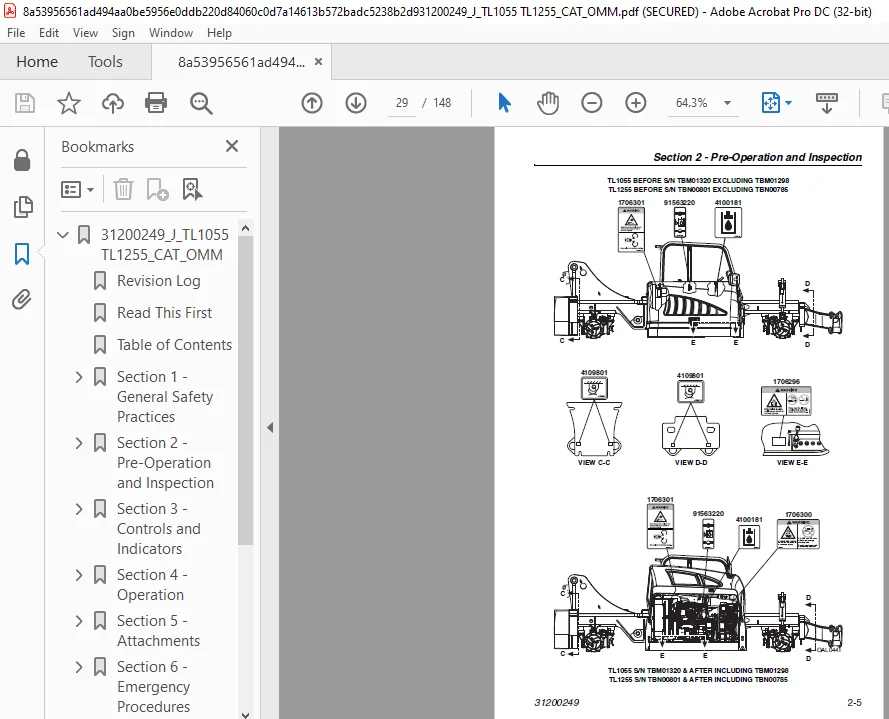Open security lock panel in sidebar

click(x=22, y=160)
